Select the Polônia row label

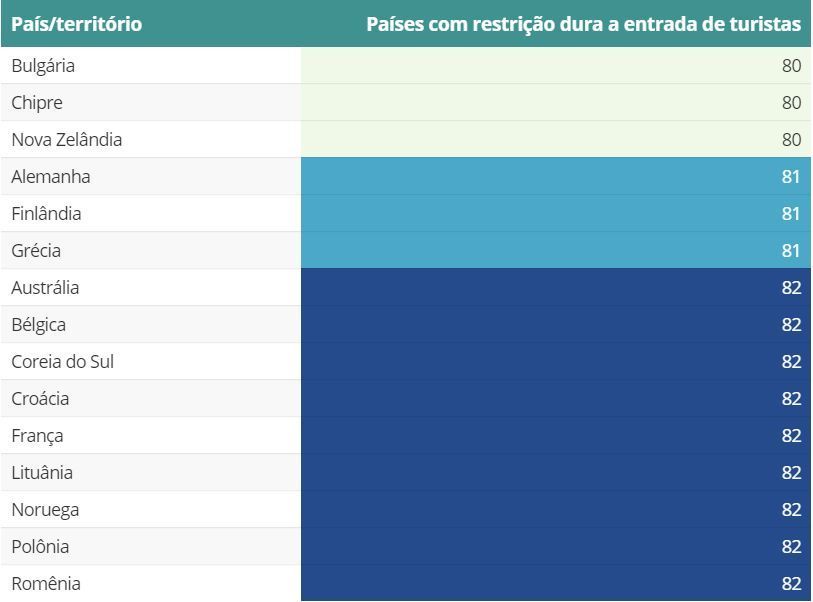click(40, 547)
